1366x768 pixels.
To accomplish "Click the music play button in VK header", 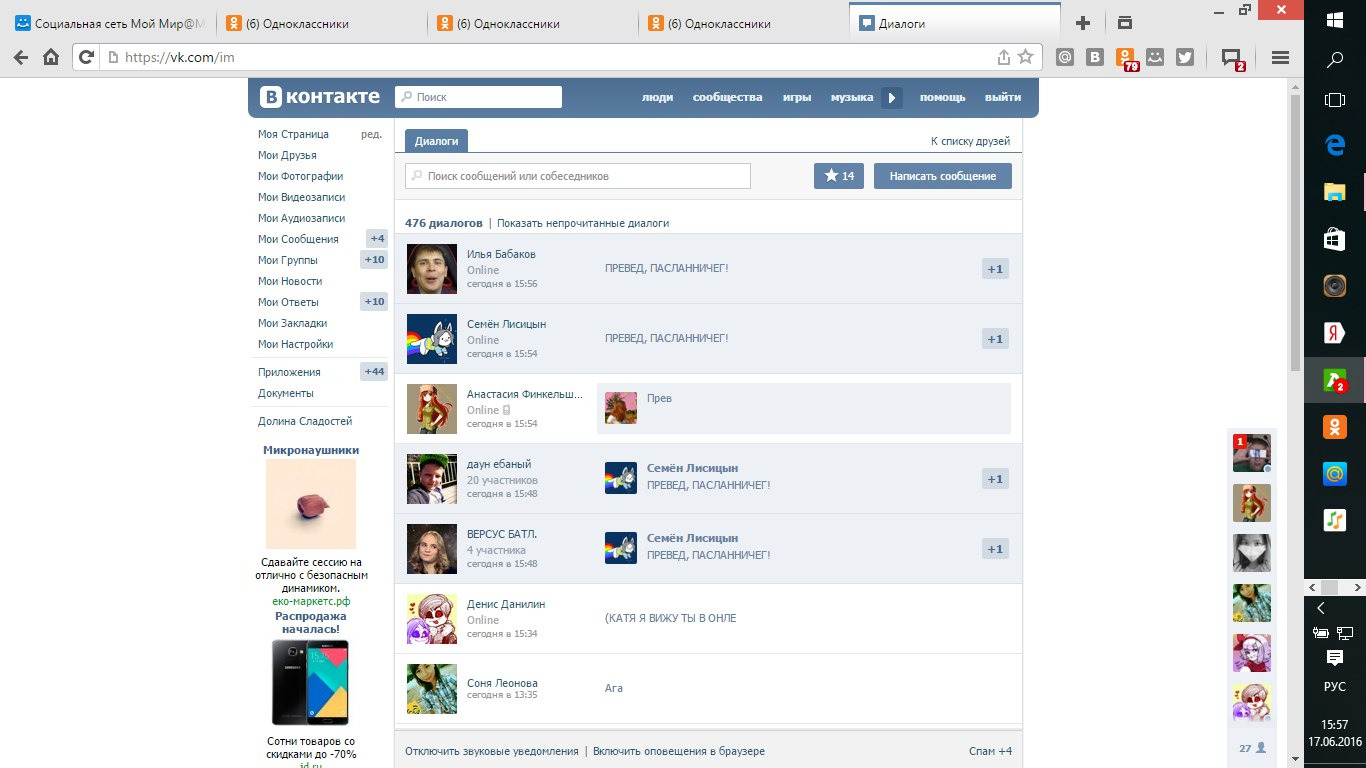I will pyautogui.click(x=892, y=98).
